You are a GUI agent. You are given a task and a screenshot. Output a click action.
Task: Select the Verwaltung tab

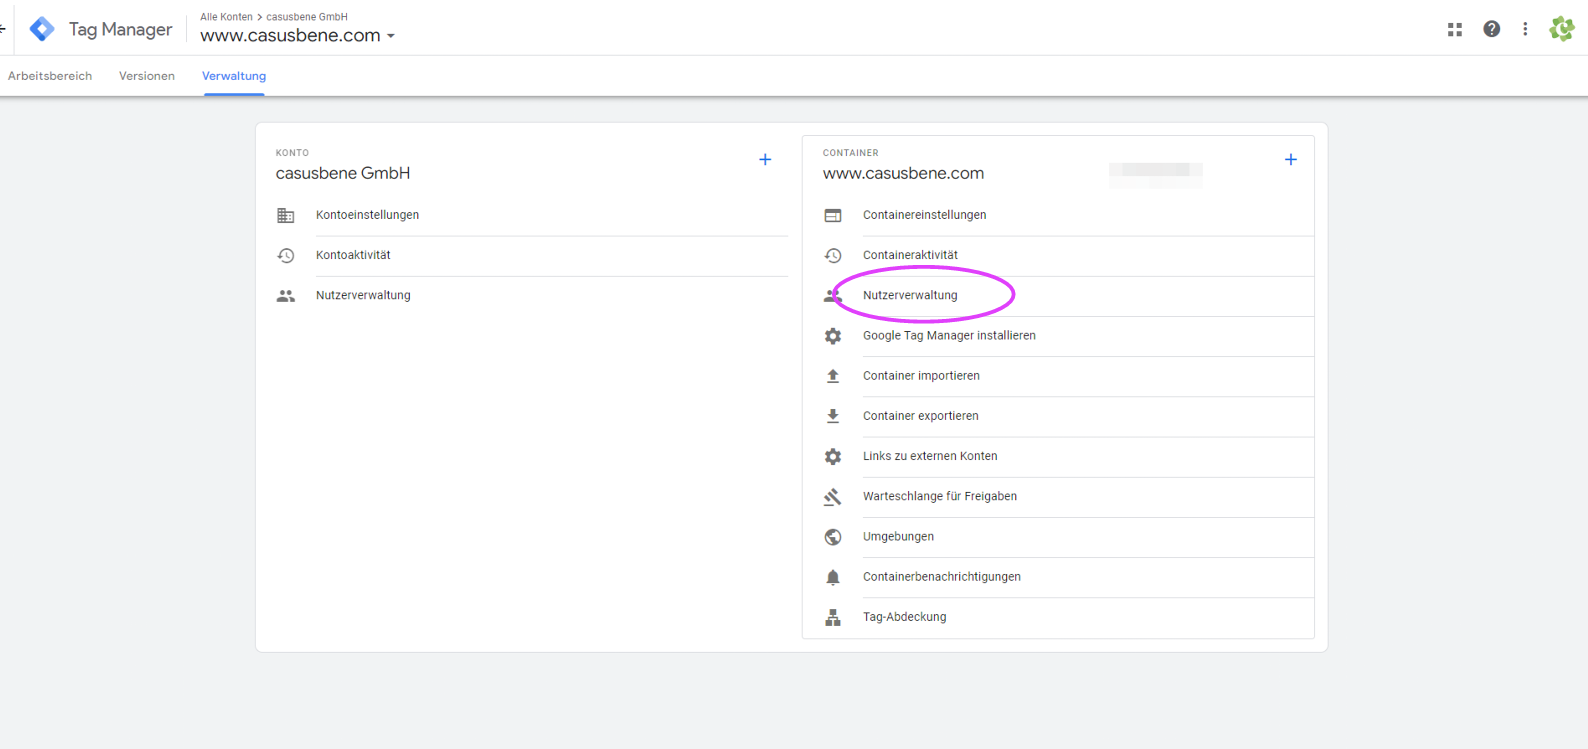pyautogui.click(x=234, y=76)
